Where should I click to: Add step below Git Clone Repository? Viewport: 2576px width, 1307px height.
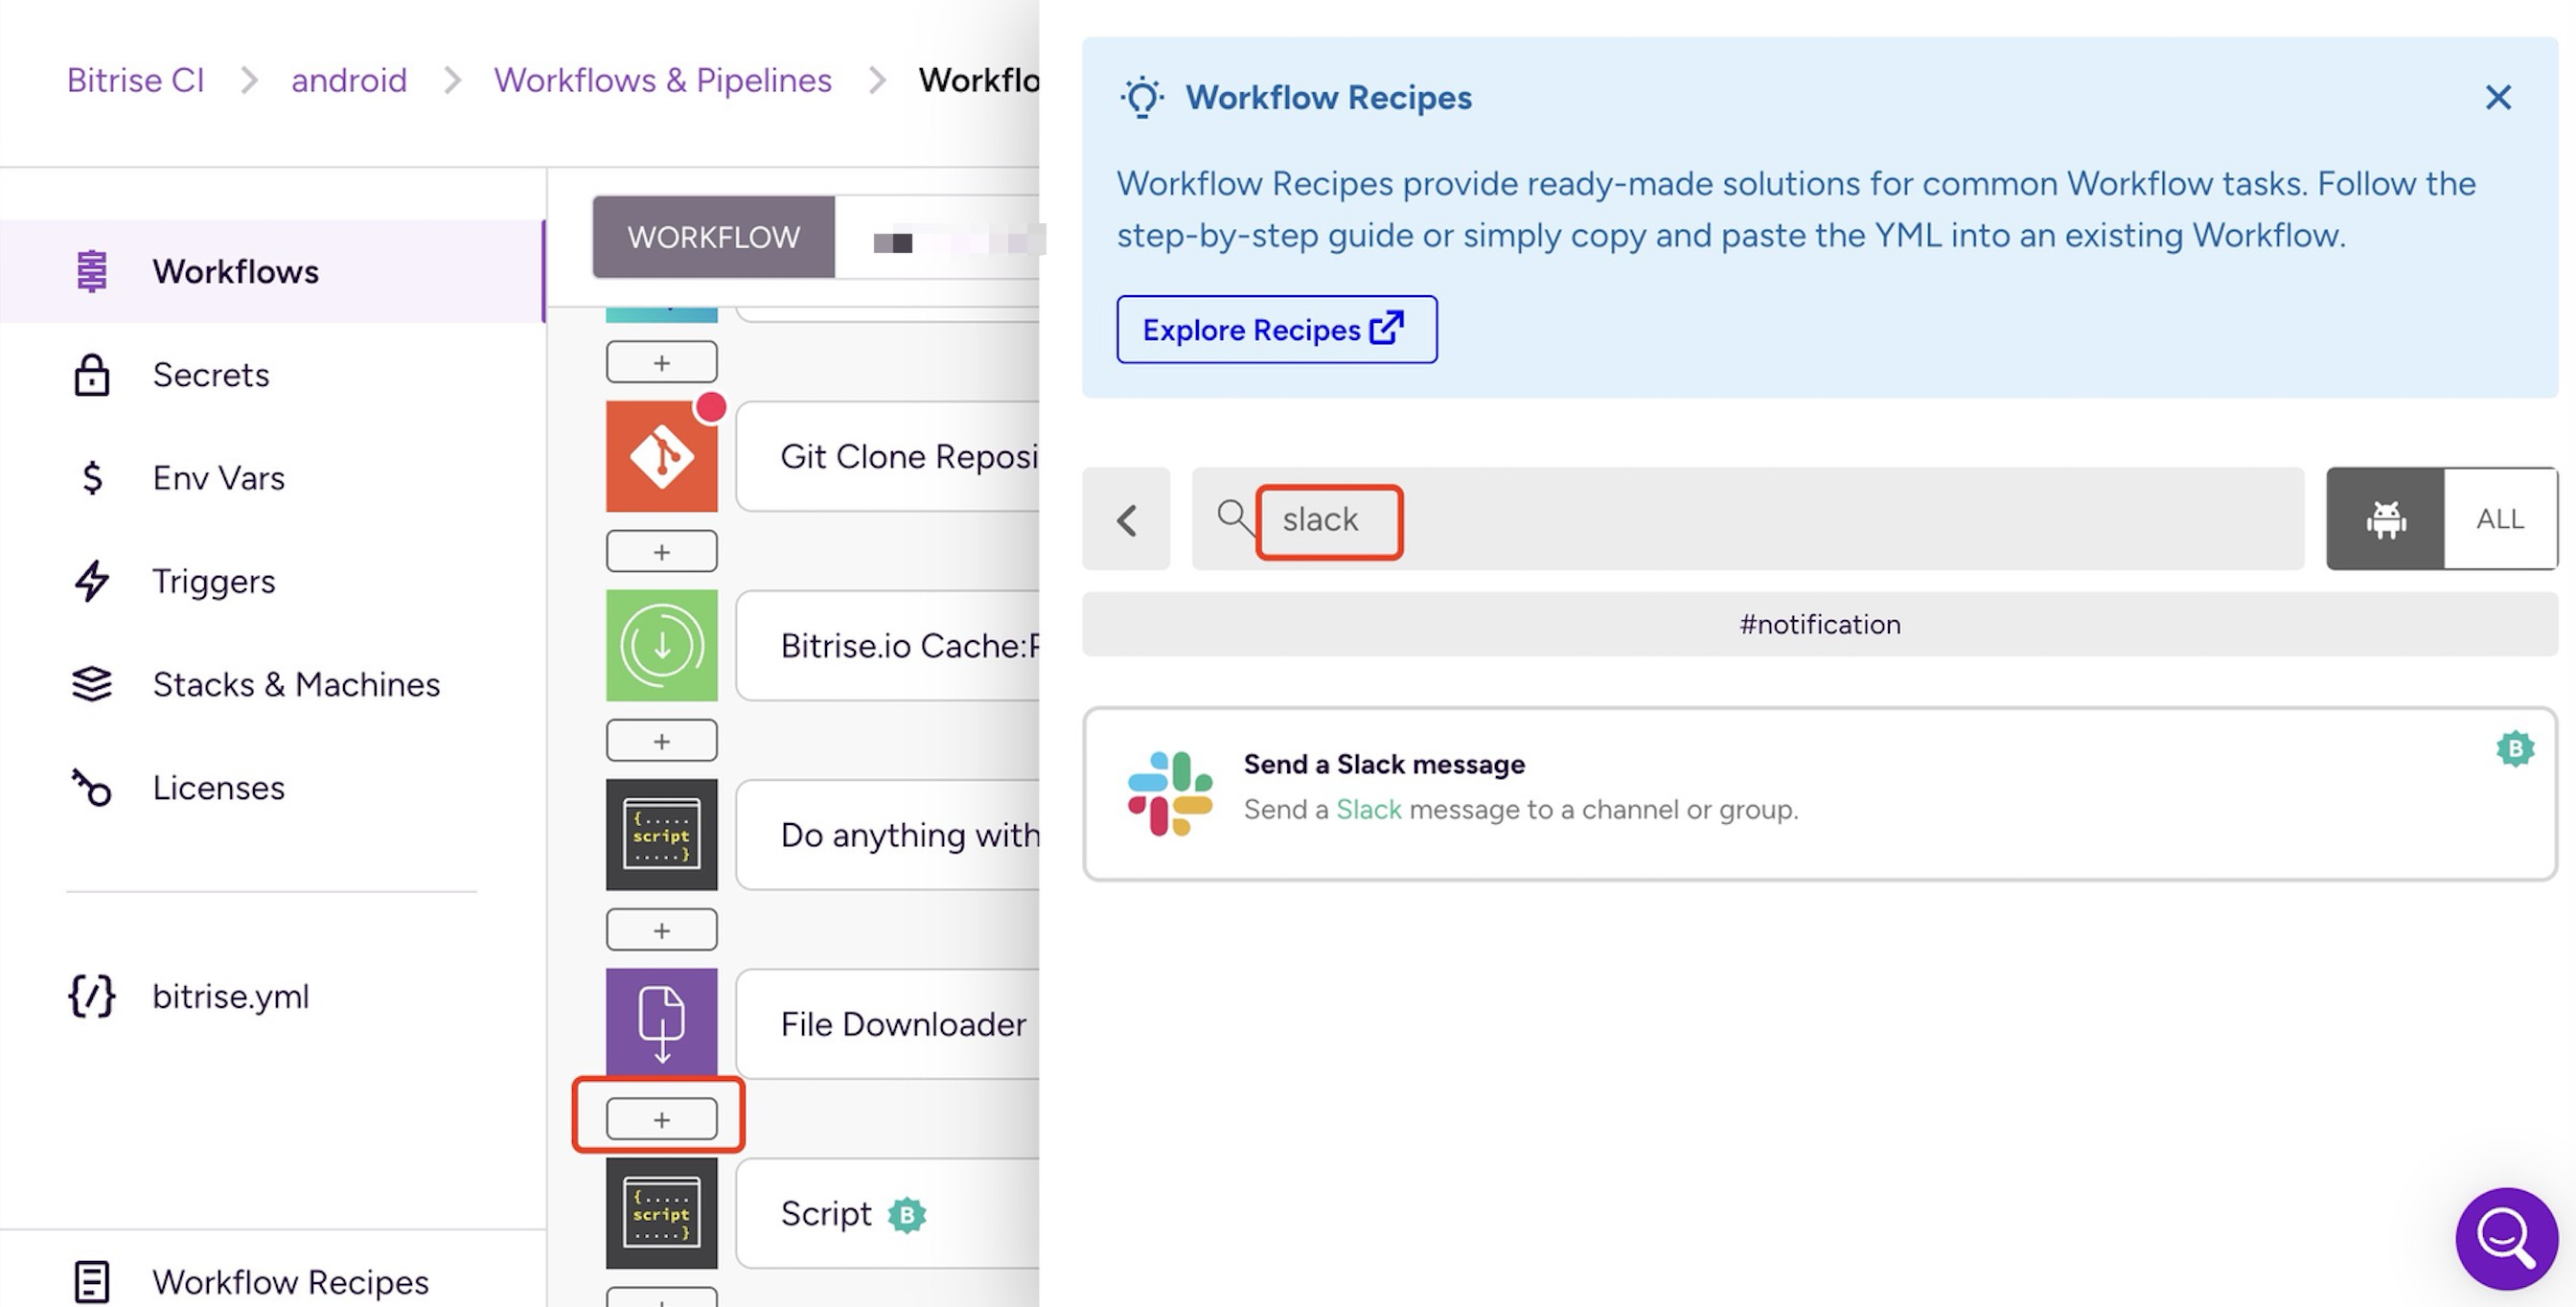pyautogui.click(x=661, y=551)
